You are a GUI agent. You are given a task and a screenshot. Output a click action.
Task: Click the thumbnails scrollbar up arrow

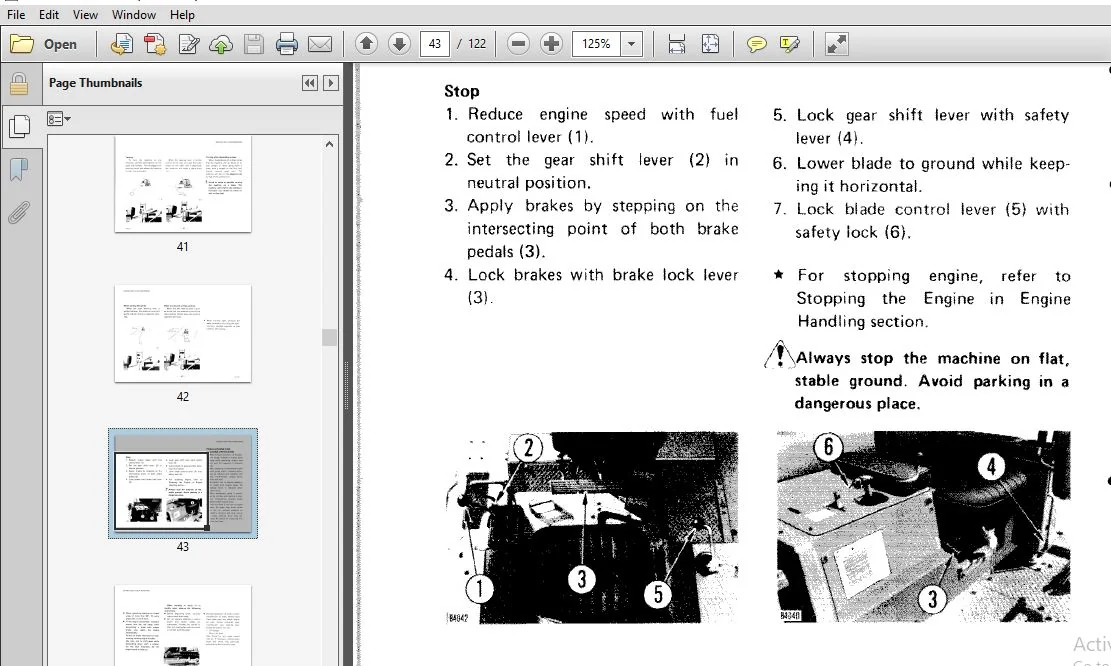click(x=329, y=144)
